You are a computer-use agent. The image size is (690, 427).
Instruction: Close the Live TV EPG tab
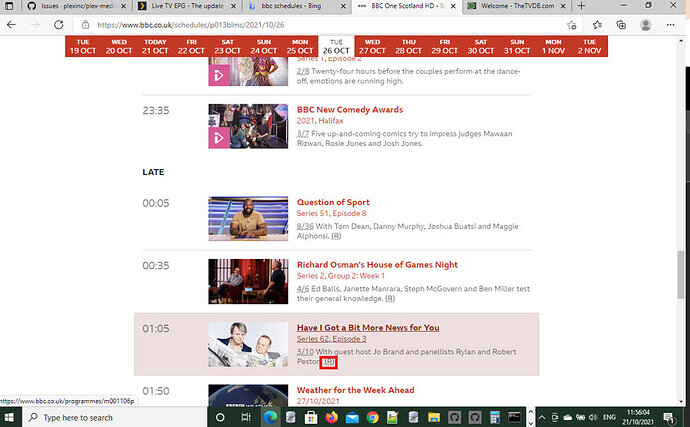point(233,6)
